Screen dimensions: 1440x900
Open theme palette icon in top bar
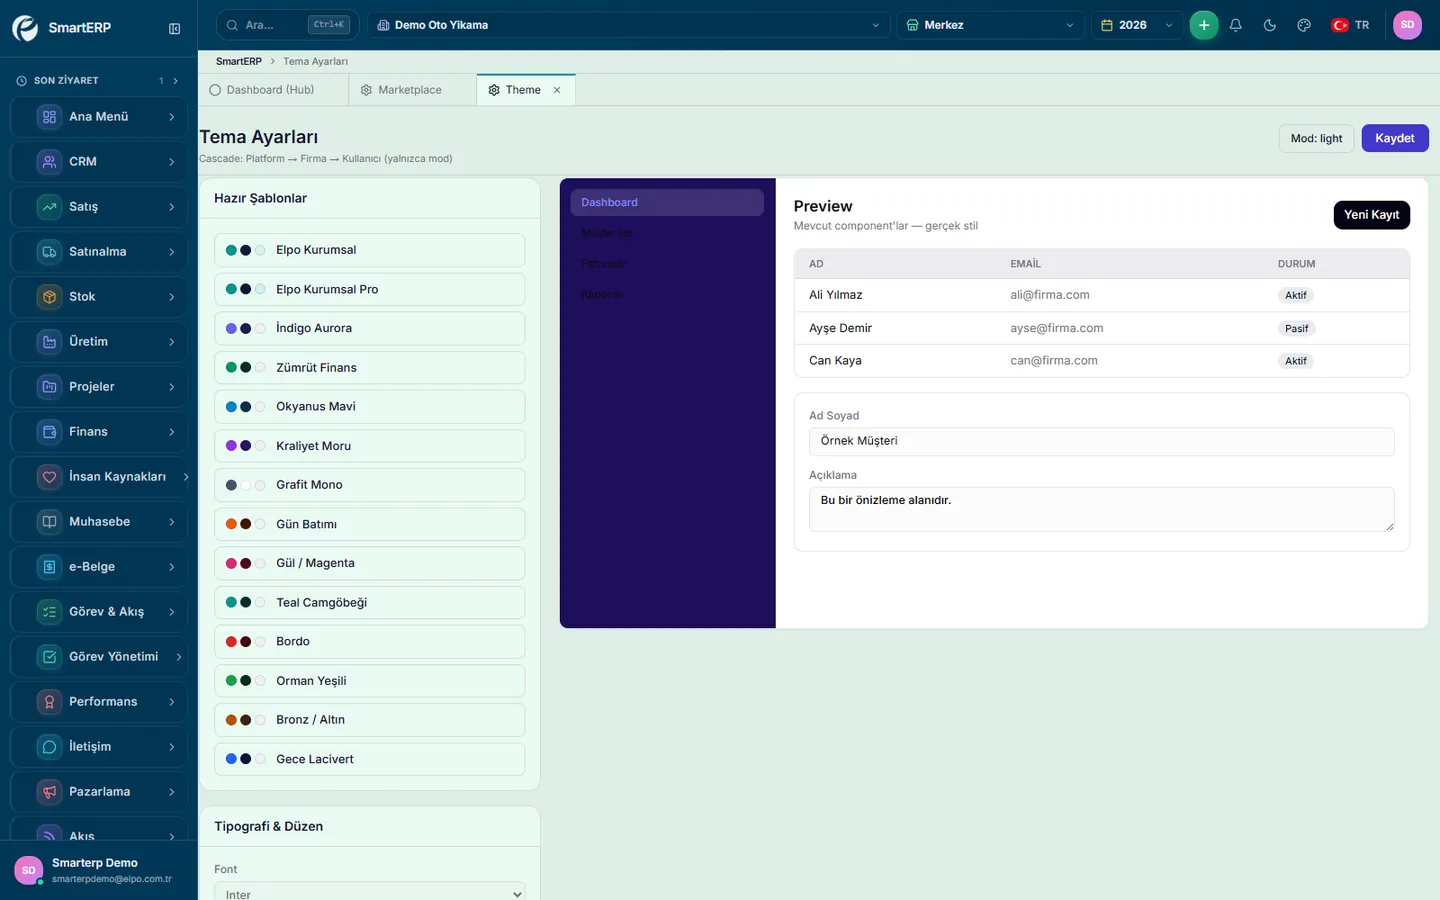click(x=1304, y=25)
